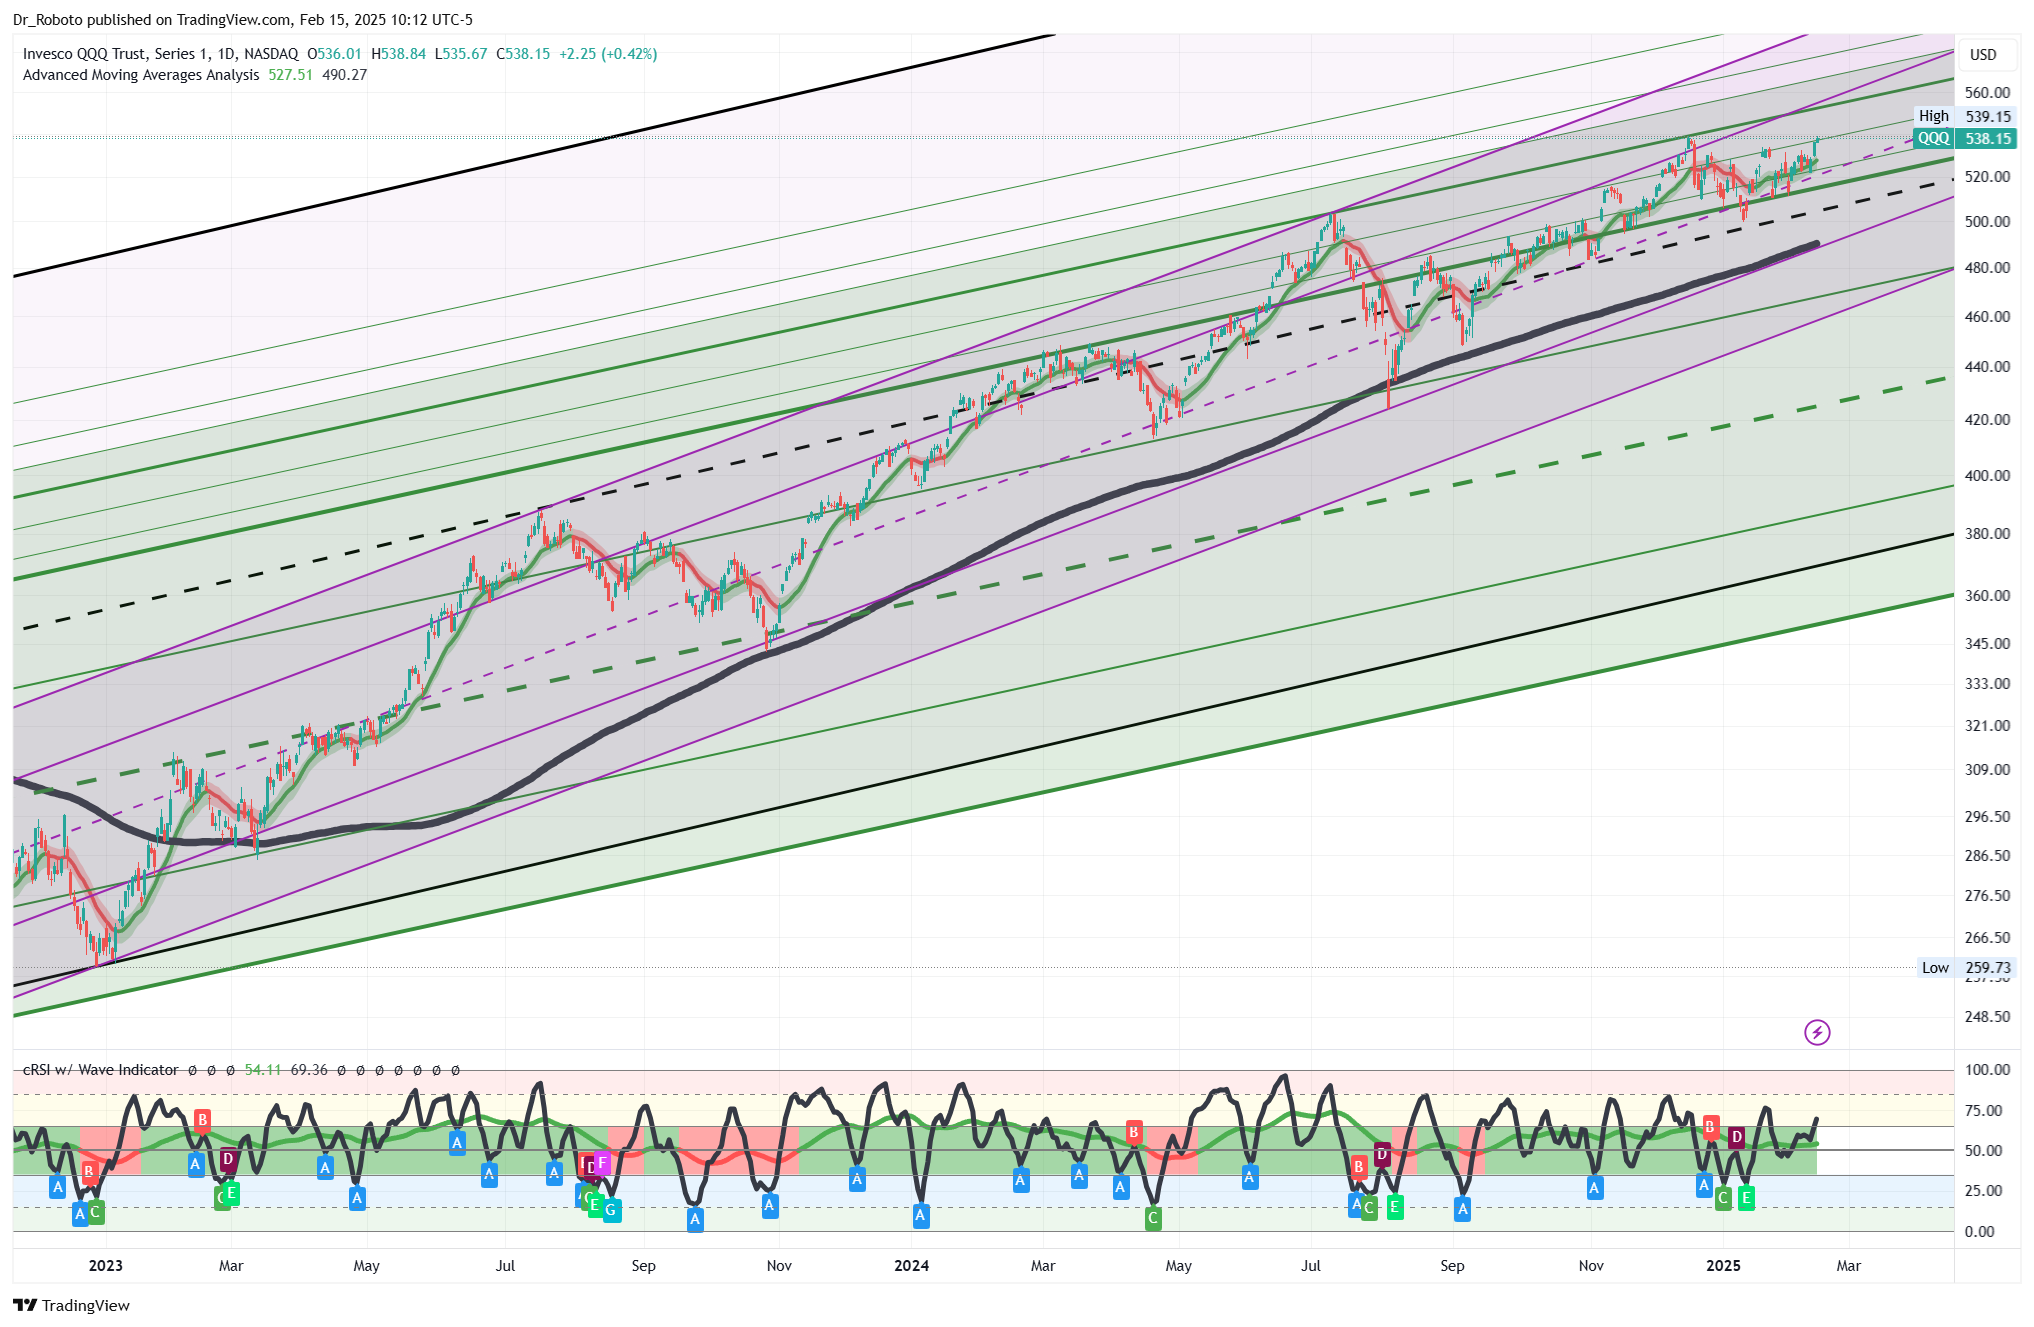Image resolution: width=2034 pixels, height=1327 pixels.
Task: Click the open price O536.01
Action: click(334, 54)
